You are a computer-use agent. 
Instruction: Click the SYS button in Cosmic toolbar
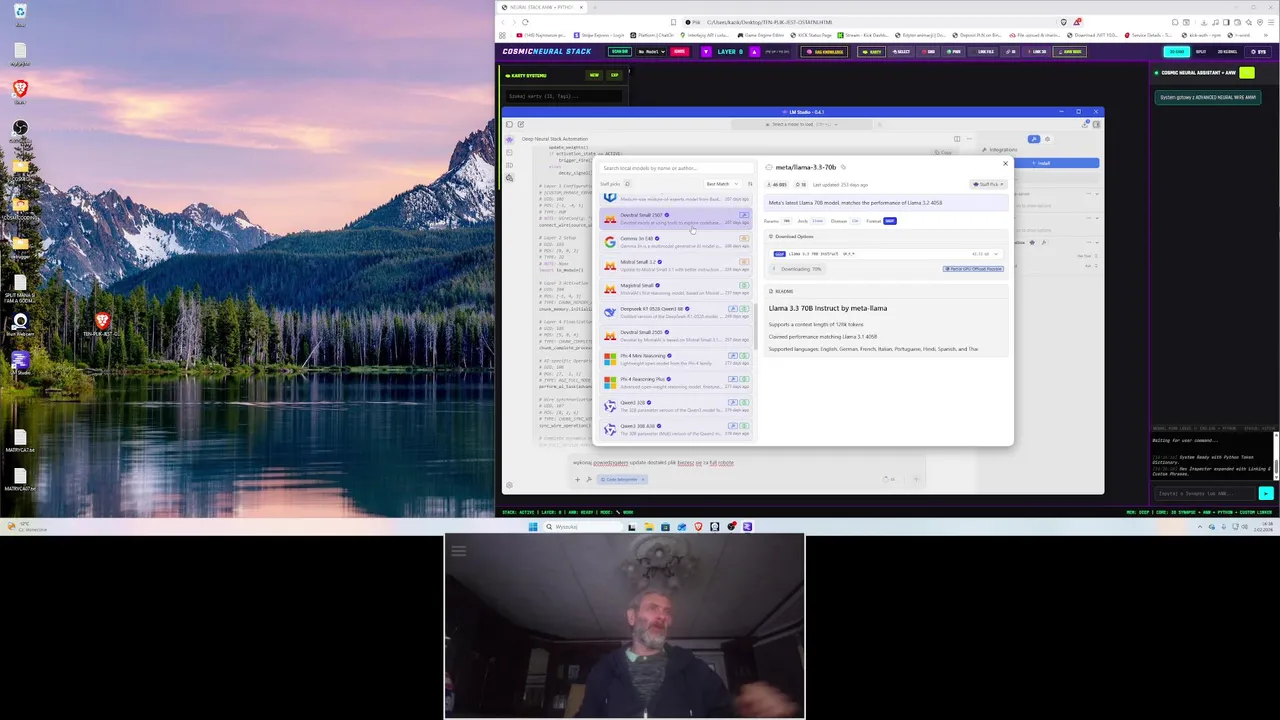click(x=1259, y=51)
